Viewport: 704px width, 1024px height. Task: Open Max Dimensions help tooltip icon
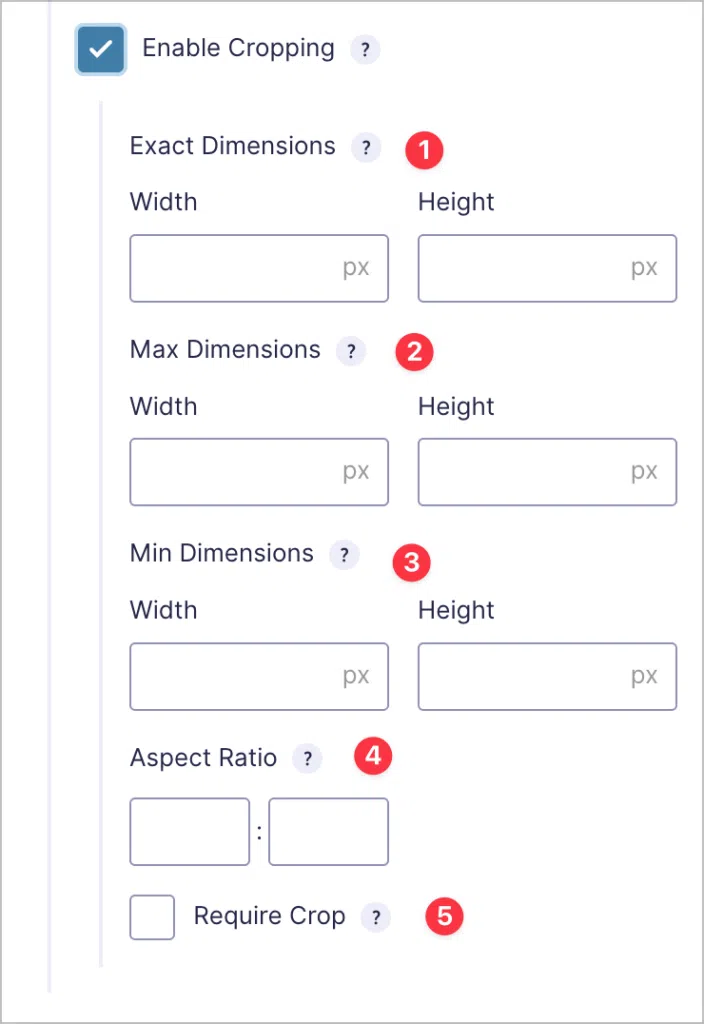tap(351, 351)
